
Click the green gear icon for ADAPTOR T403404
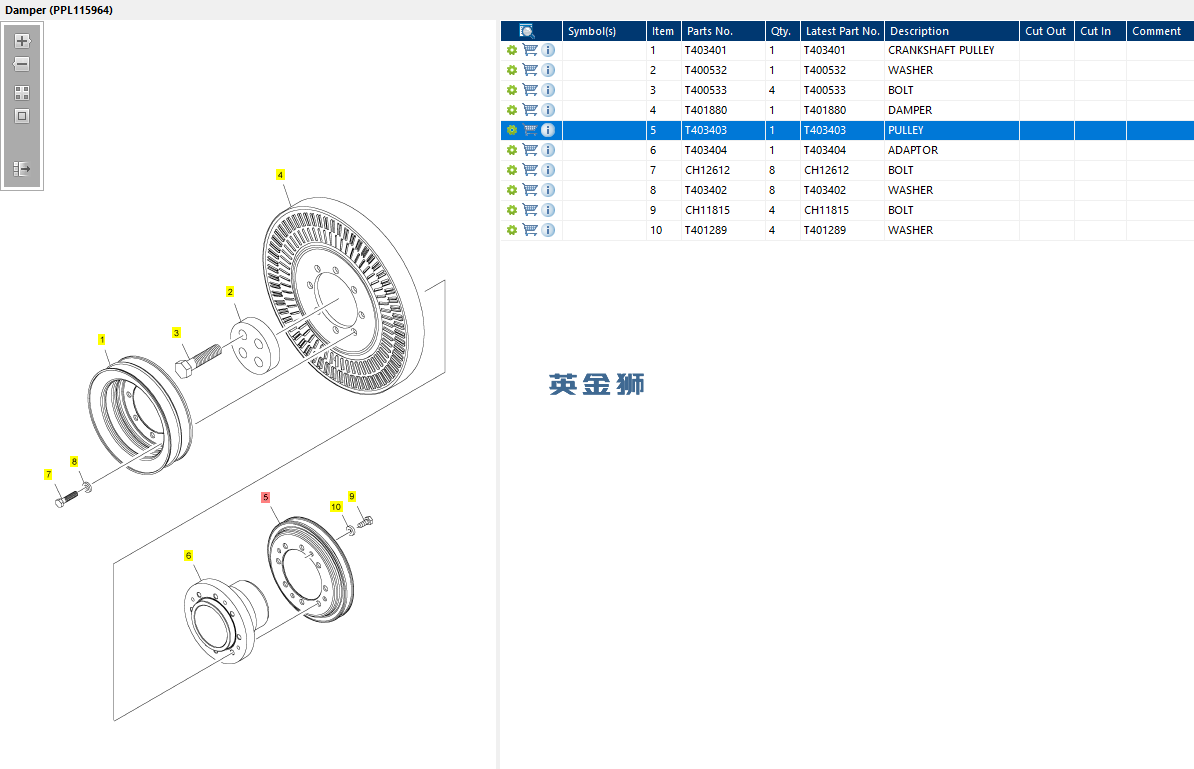512,150
